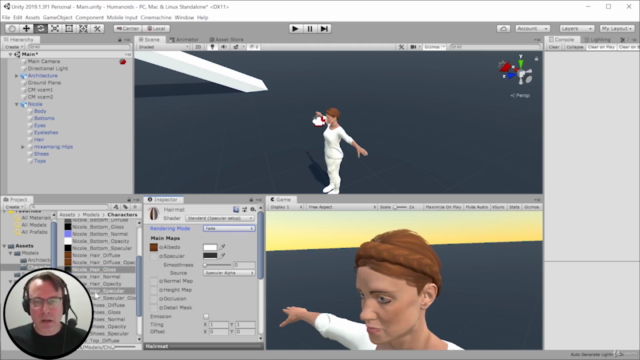Image resolution: width=640 pixels, height=360 pixels.
Task: Open the Layers dropdown
Action: pyautogui.click(x=576, y=29)
